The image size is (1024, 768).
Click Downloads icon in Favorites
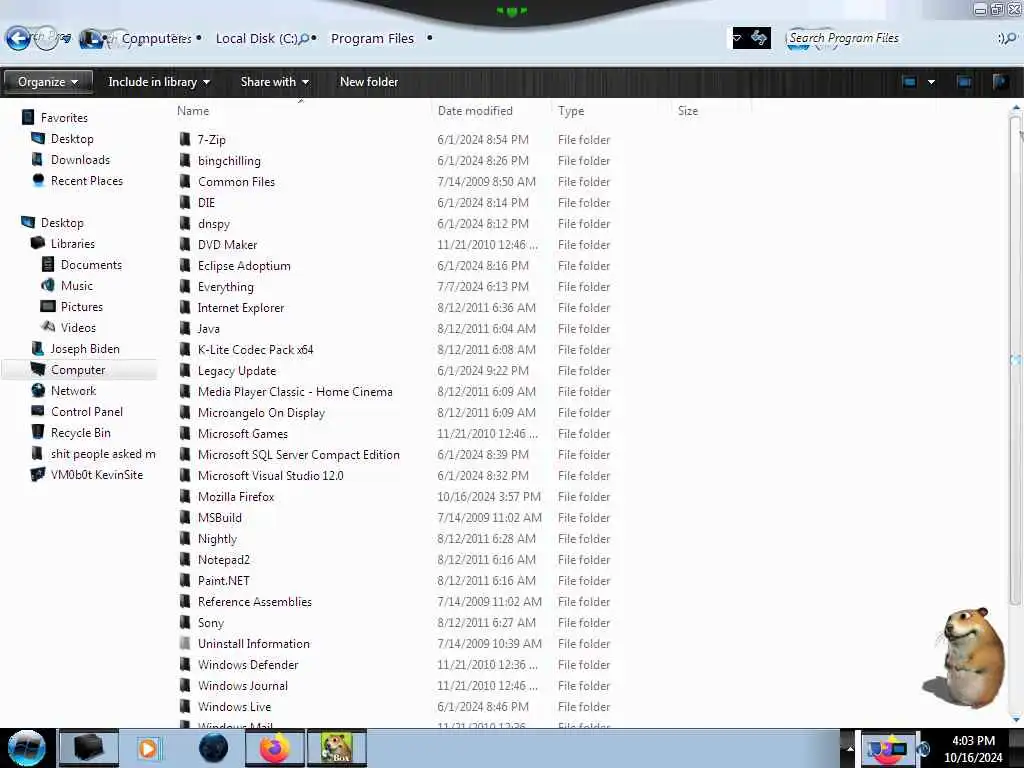point(38,159)
